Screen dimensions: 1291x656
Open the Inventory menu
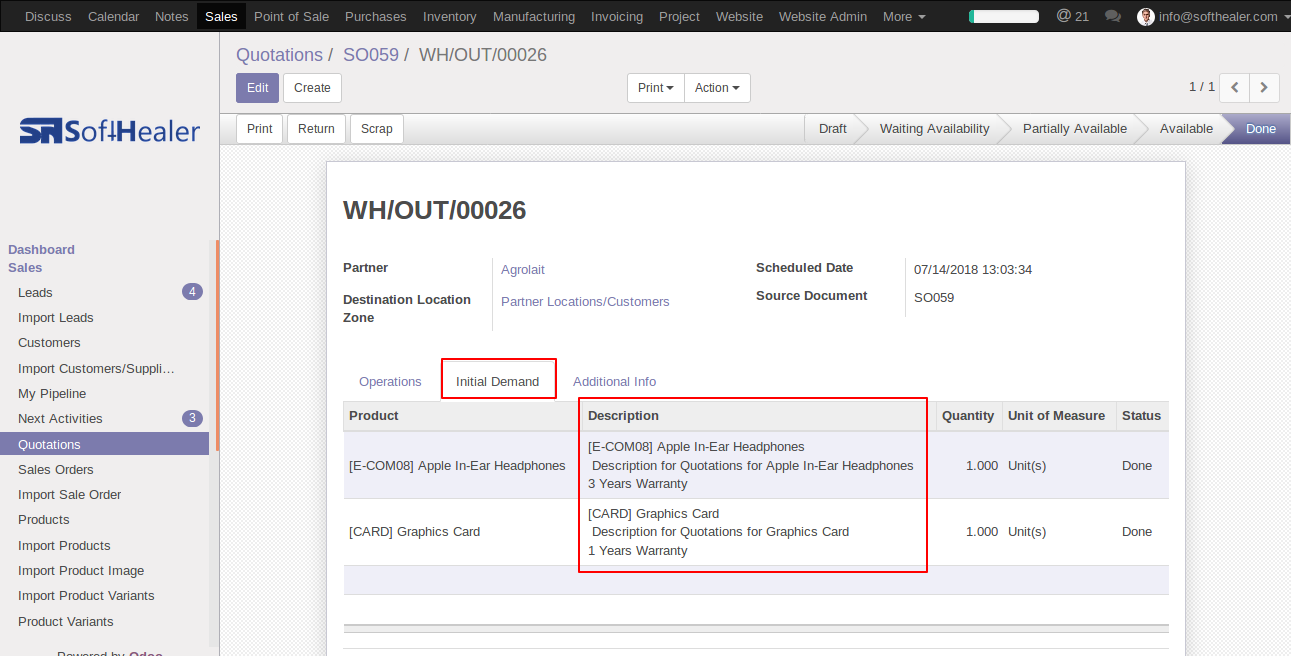tap(449, 16)
